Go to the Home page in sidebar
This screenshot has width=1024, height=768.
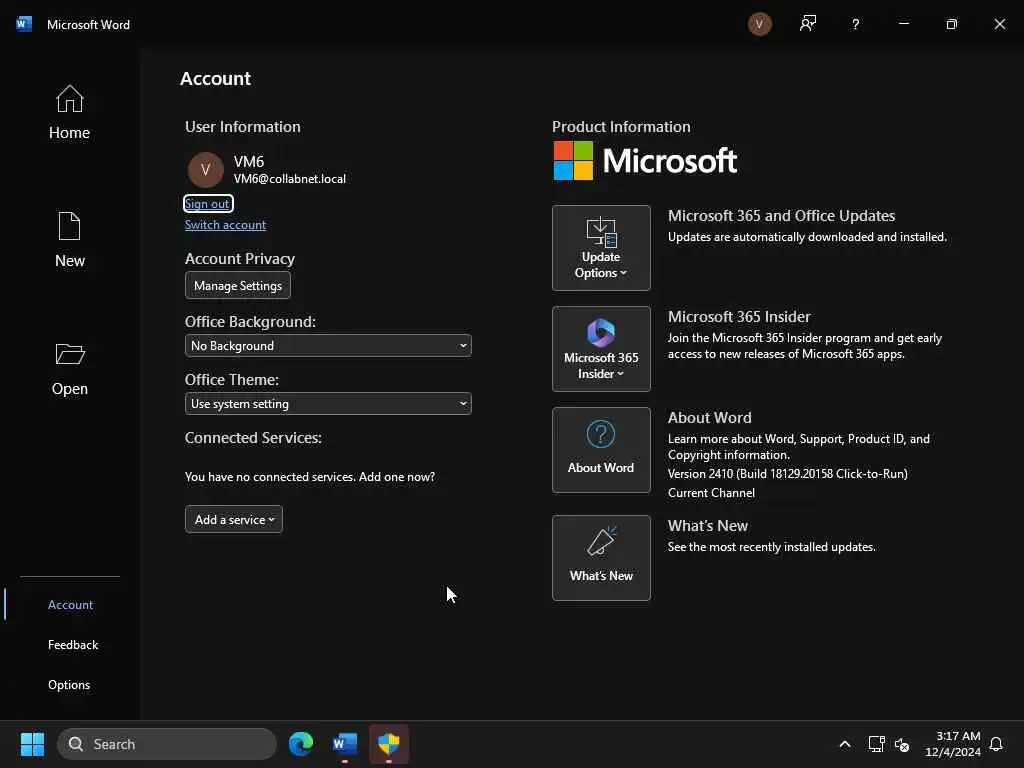69,112
